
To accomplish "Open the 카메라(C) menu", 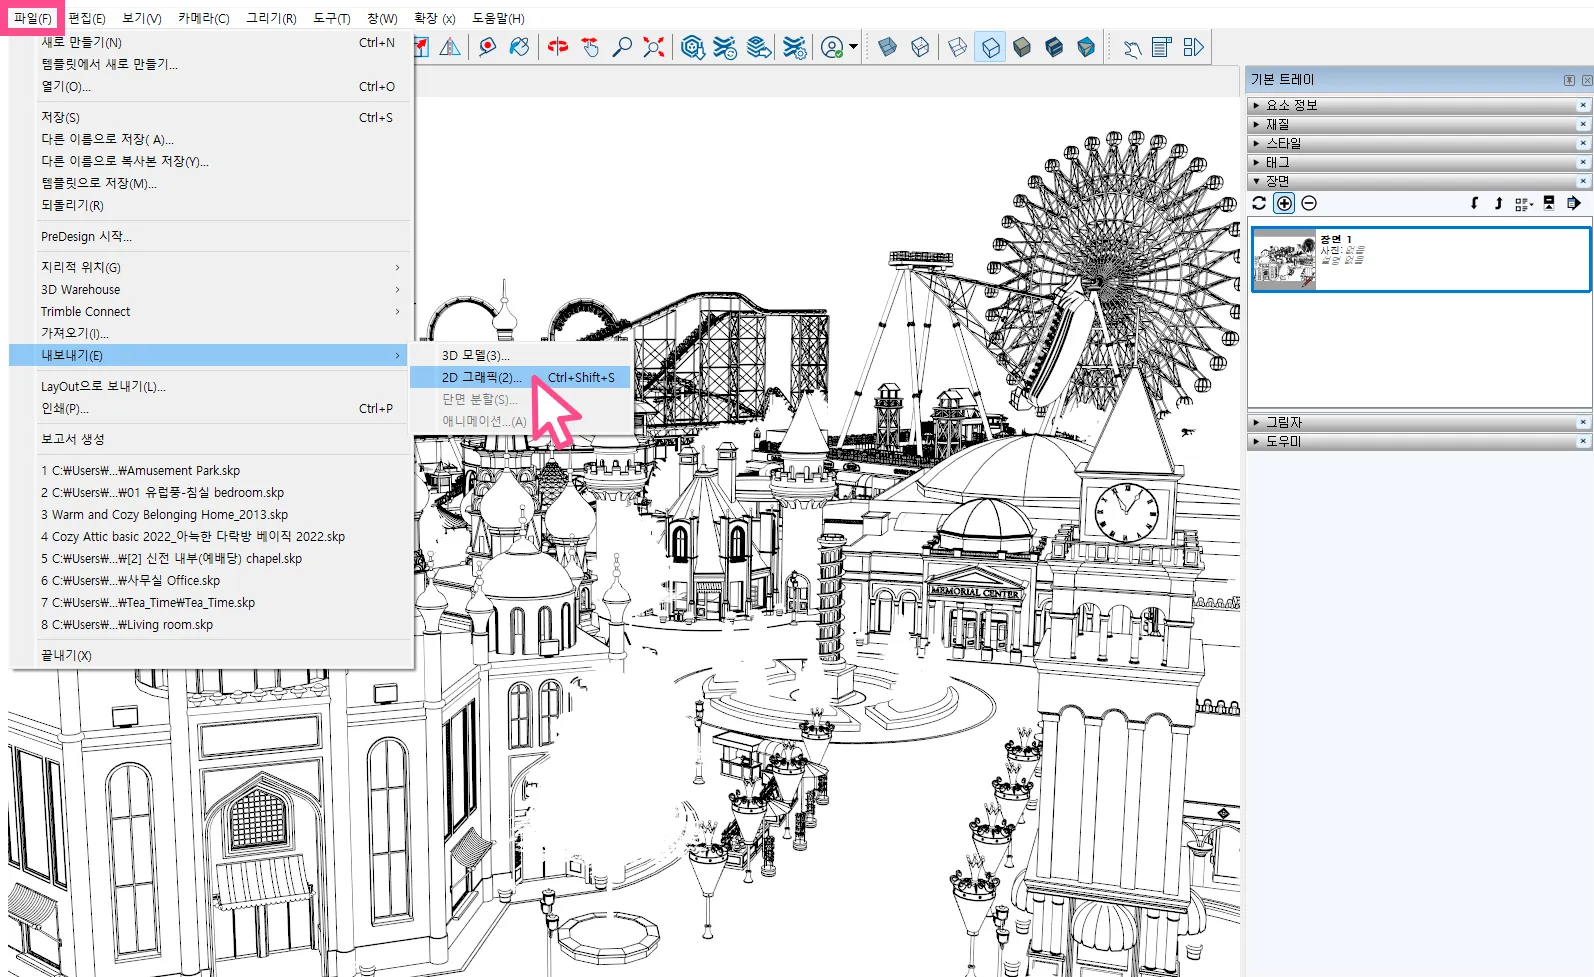I will pyautogui.click(x=203, y=18).
